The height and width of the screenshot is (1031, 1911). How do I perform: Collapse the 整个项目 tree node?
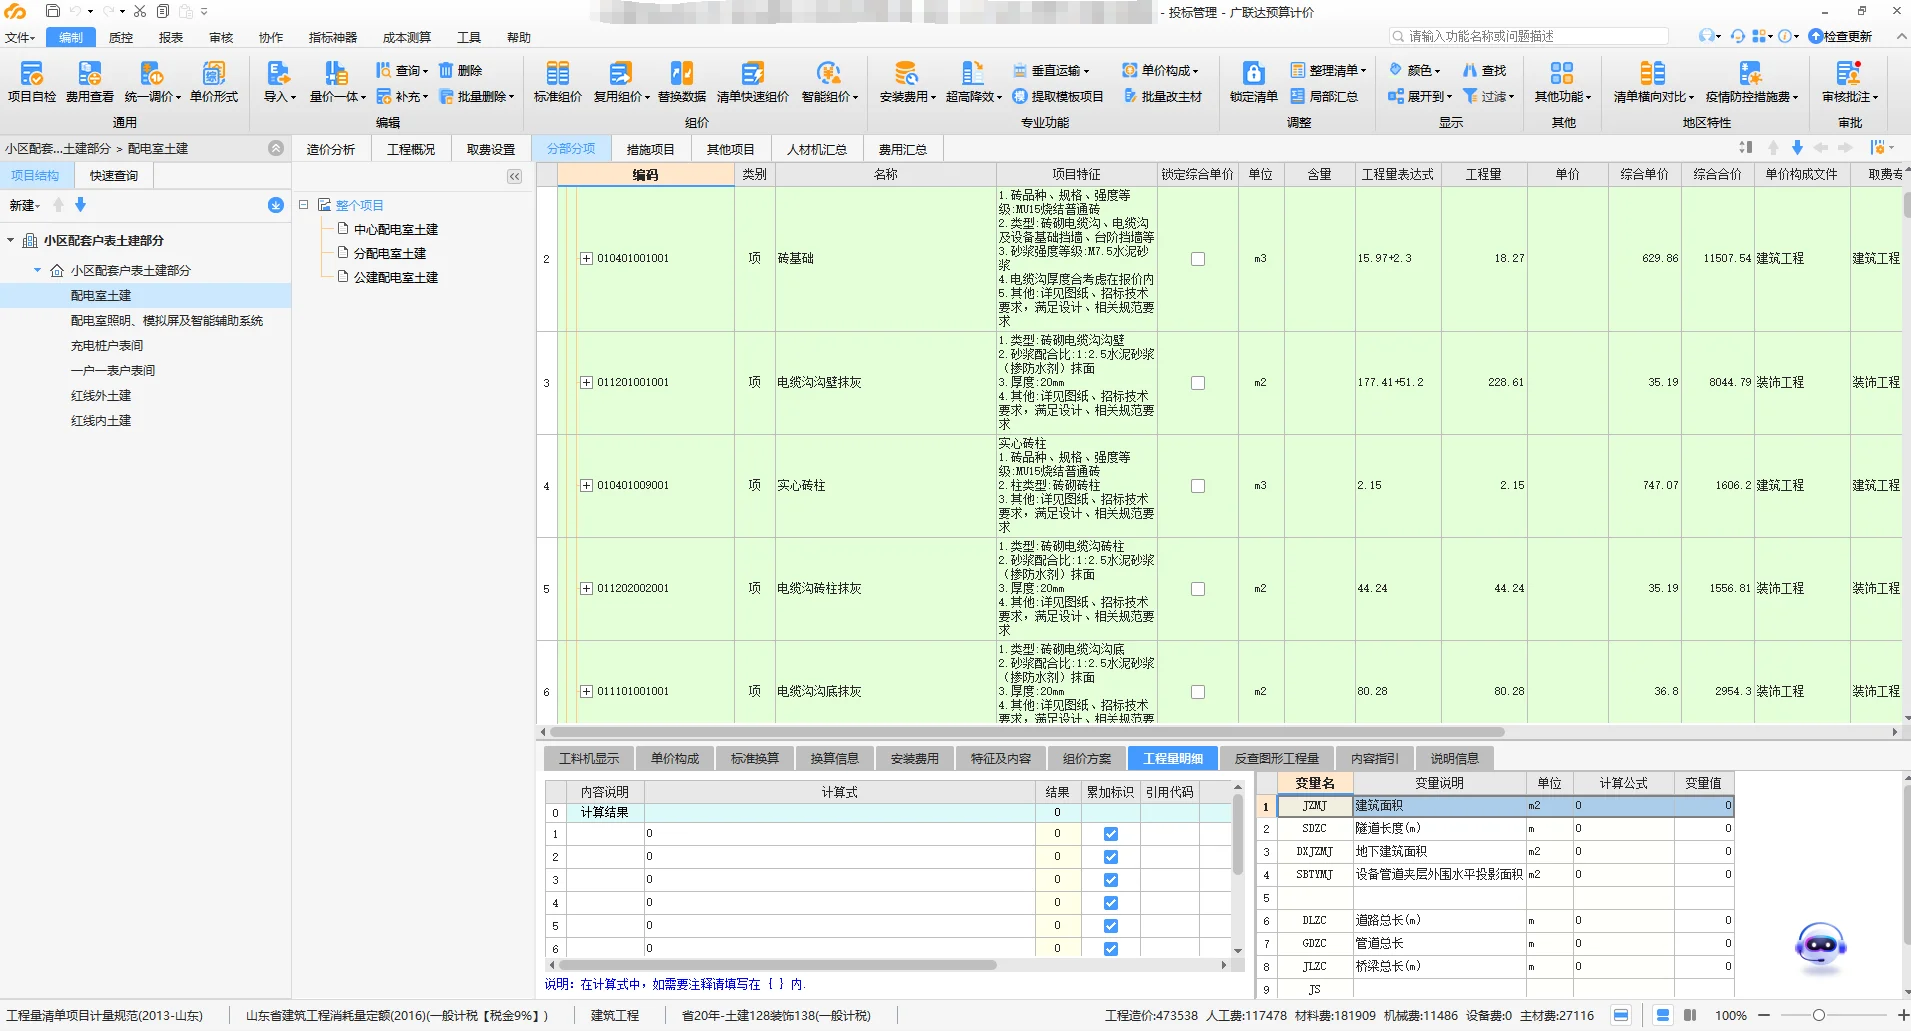click(x=303, y=205)
